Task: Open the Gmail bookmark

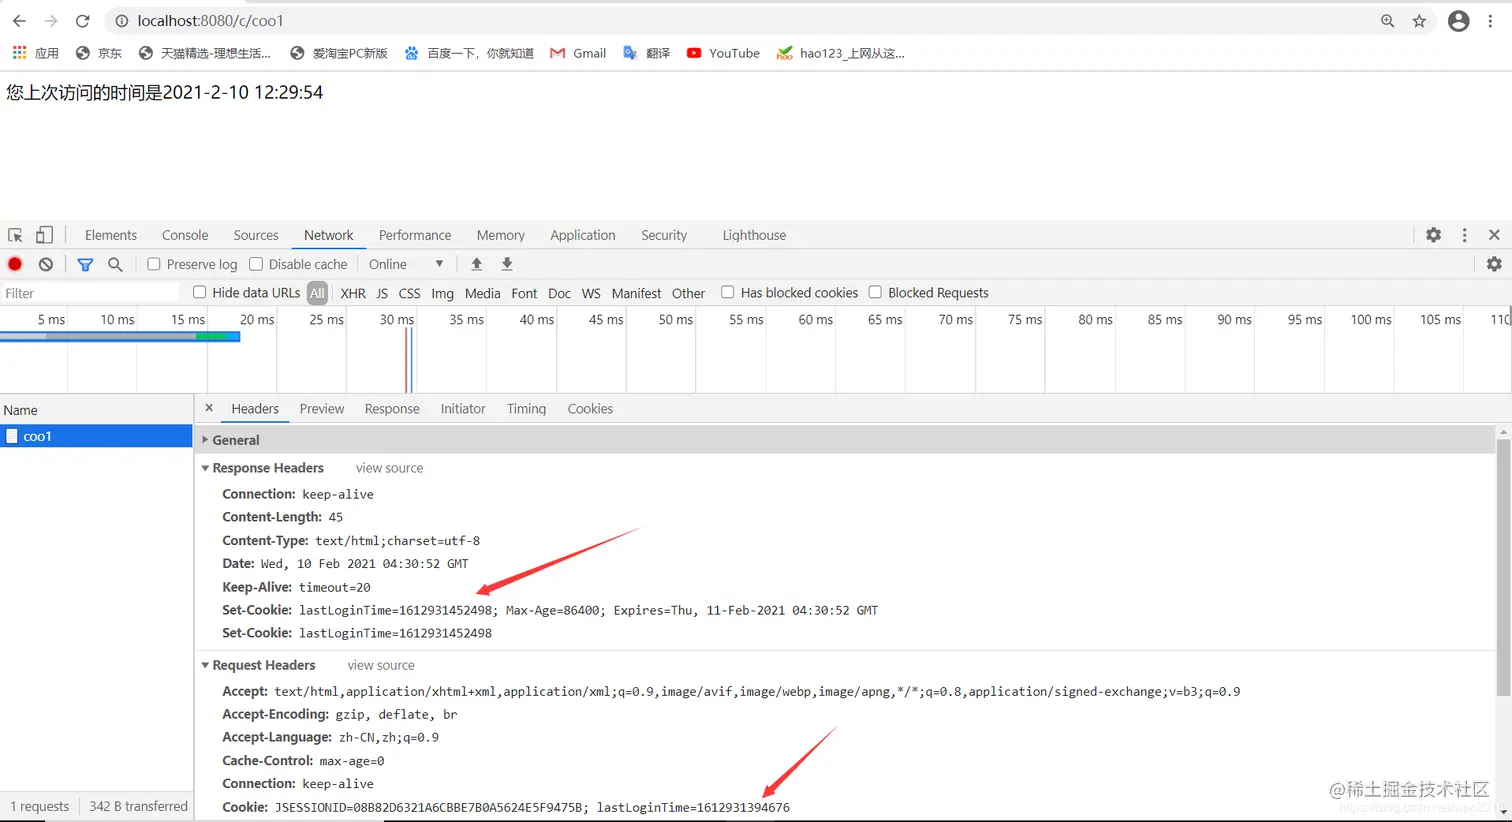Action: click(578, 53)
